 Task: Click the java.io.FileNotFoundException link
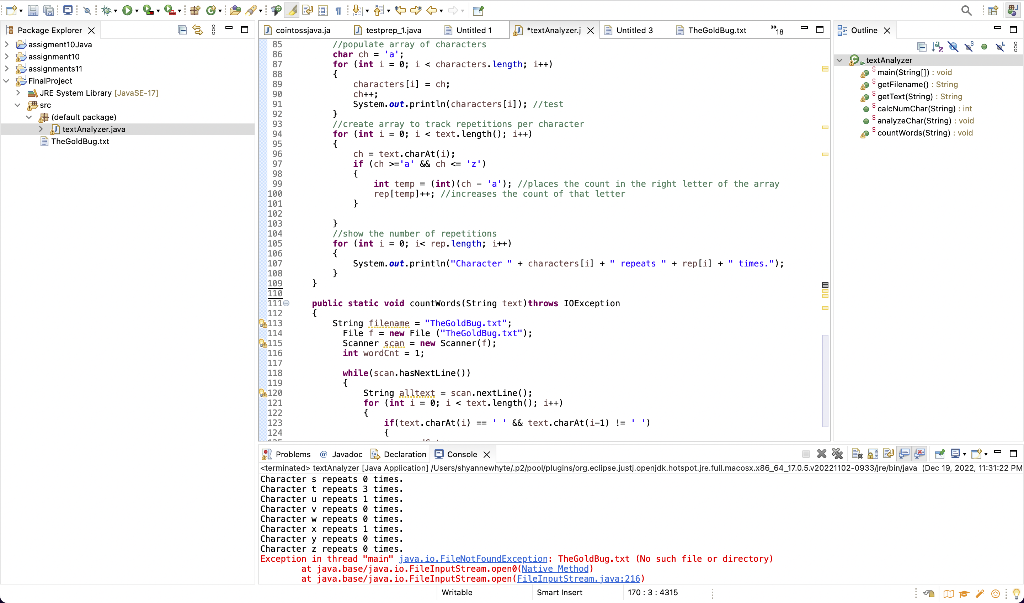click(472, 558)
